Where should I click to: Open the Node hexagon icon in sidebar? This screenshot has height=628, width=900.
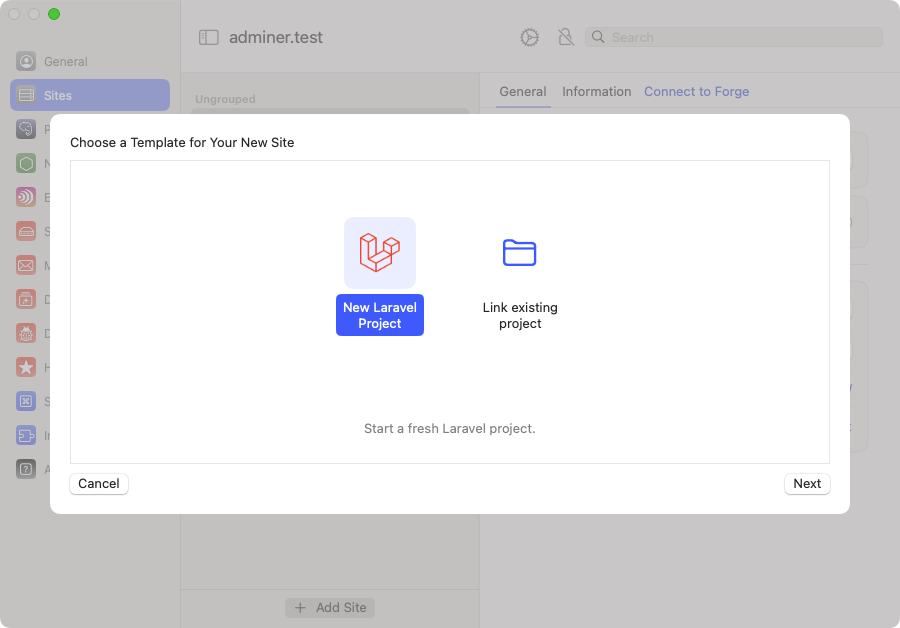click(x=26, y=163)
